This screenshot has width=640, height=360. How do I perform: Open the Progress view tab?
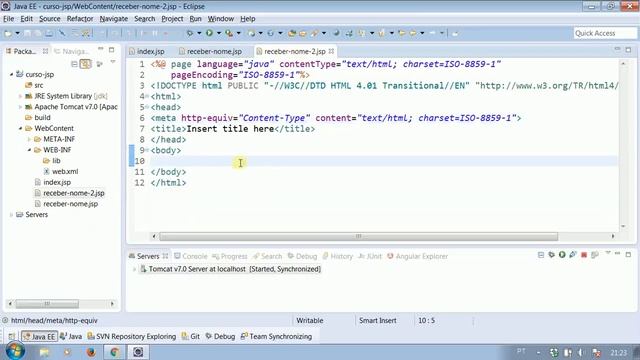tap(230, 256)
